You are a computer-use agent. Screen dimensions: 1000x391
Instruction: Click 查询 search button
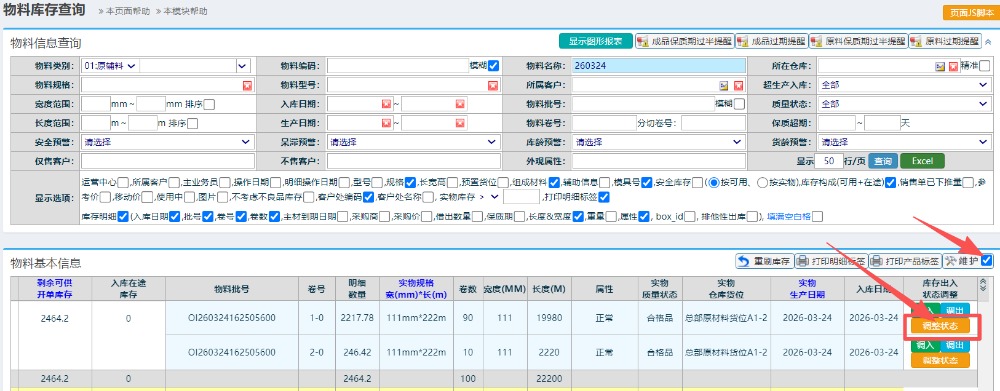(x=883, y=161)
